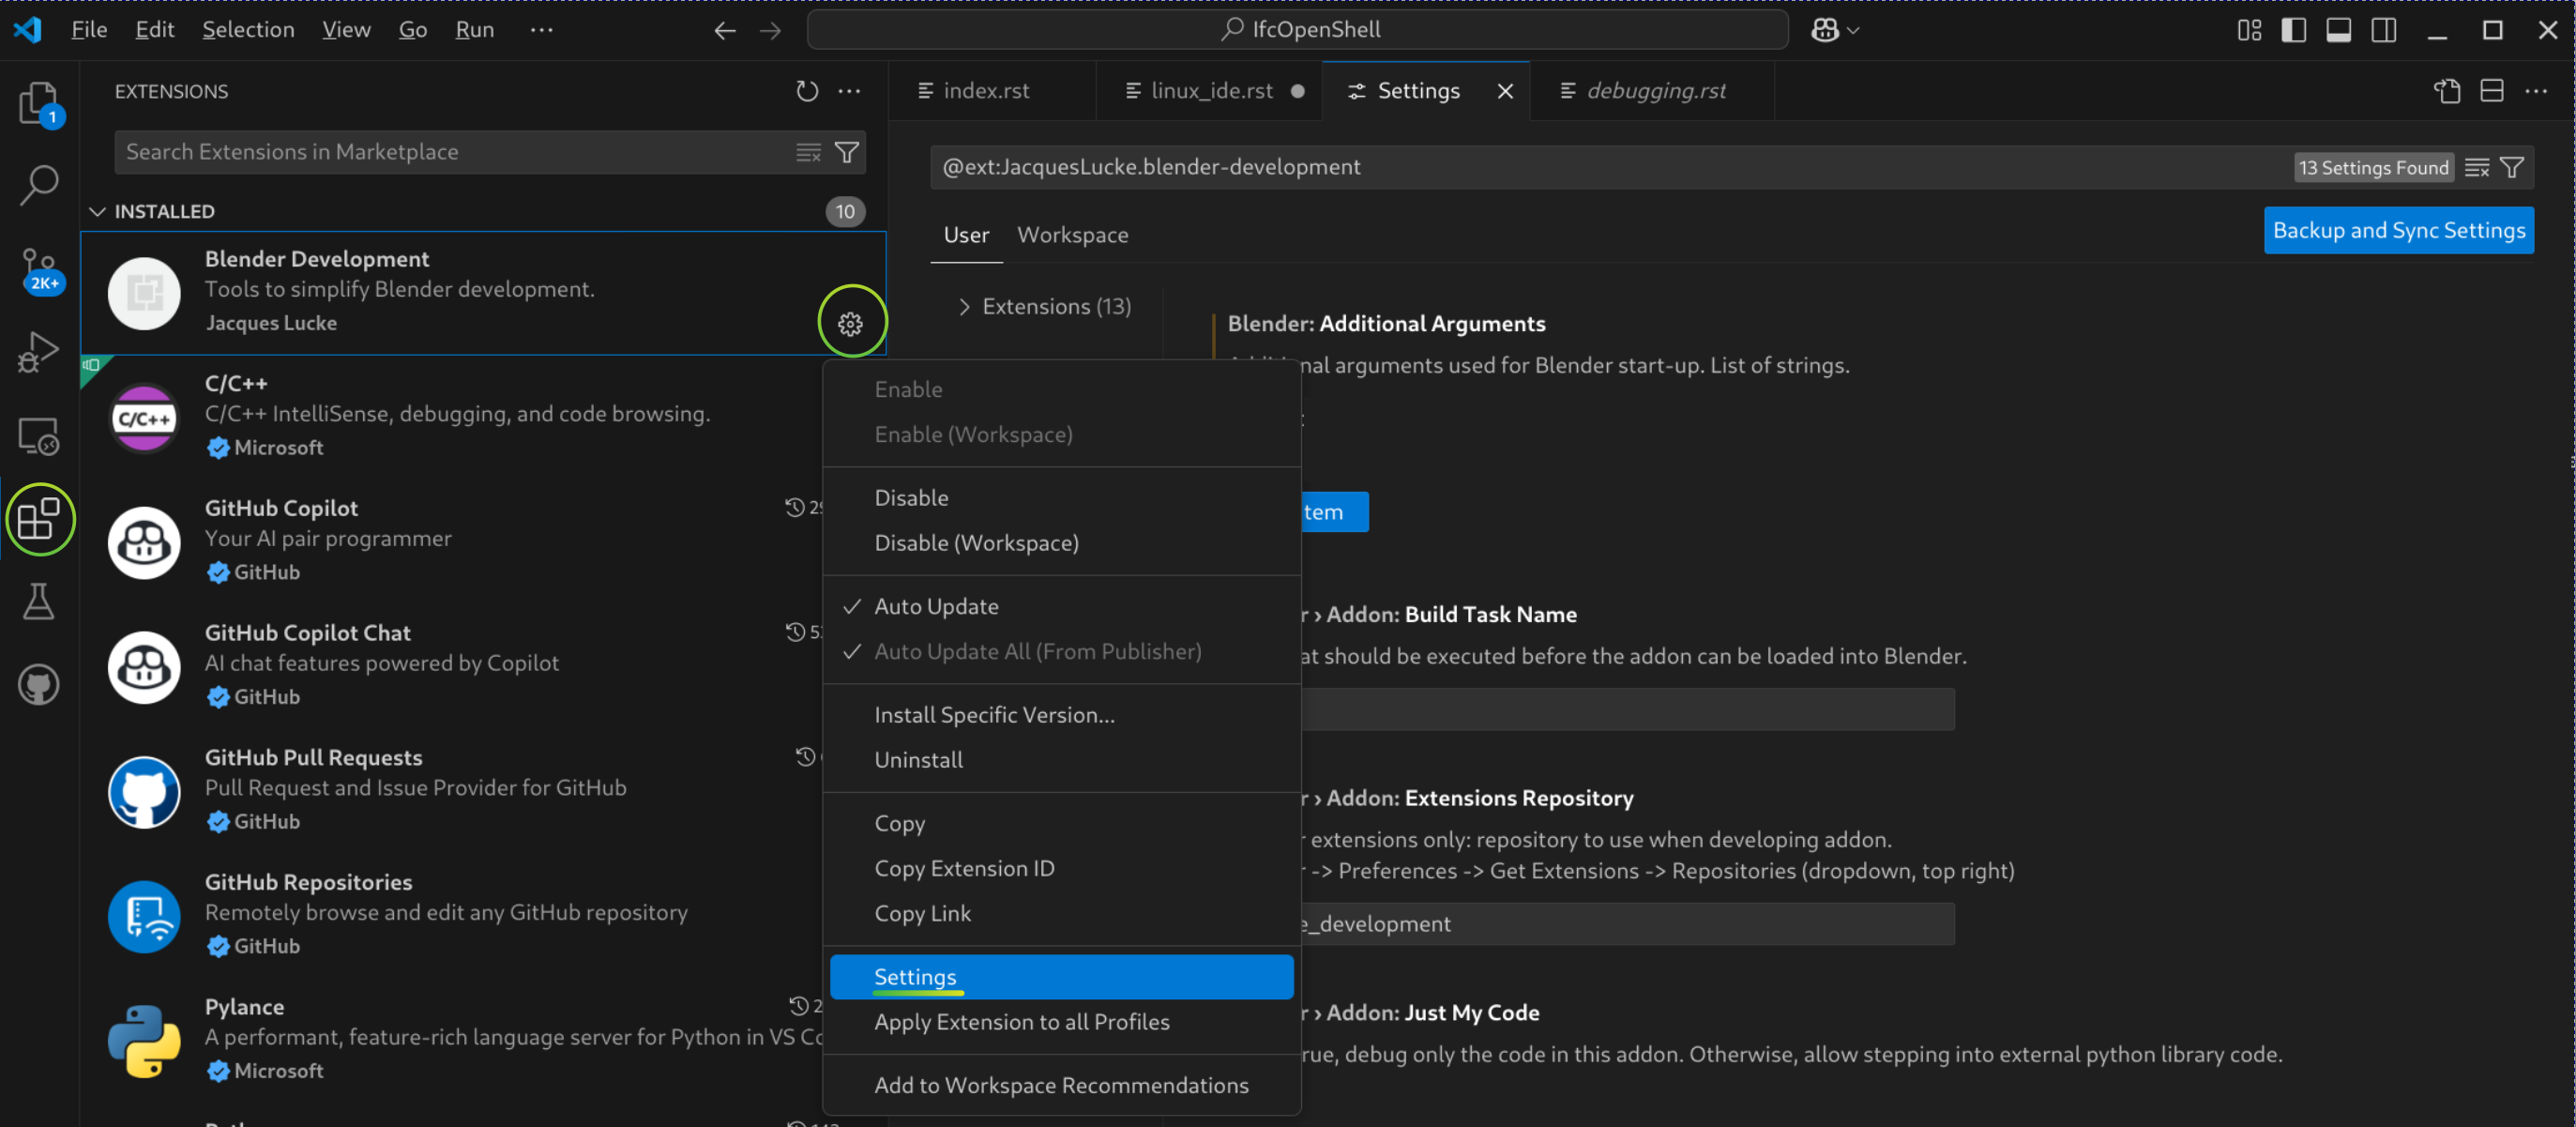This screenshot has height=1127, width=2576.
Task: Open Extensions view in activity bar
Action: 39,519
